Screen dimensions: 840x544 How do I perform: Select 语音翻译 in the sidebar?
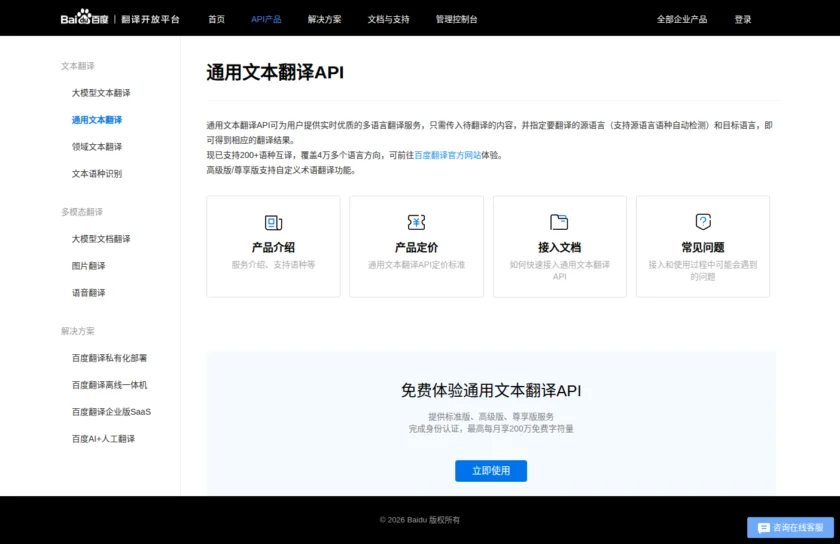click(88, 292)
